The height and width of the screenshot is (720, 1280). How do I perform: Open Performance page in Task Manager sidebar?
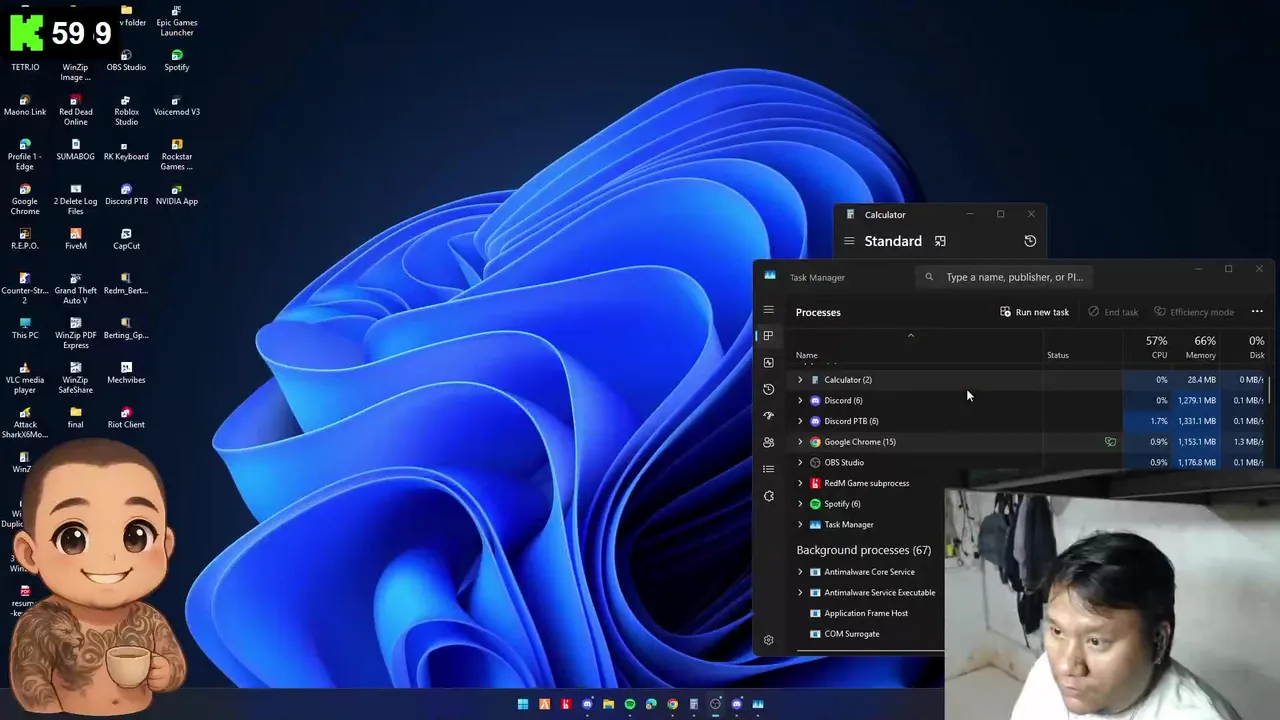coord(768,362)
